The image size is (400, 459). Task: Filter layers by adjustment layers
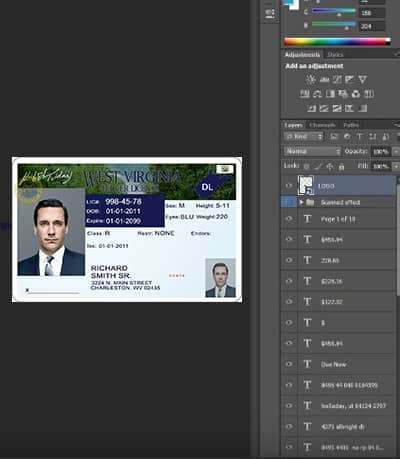[347, 136]
